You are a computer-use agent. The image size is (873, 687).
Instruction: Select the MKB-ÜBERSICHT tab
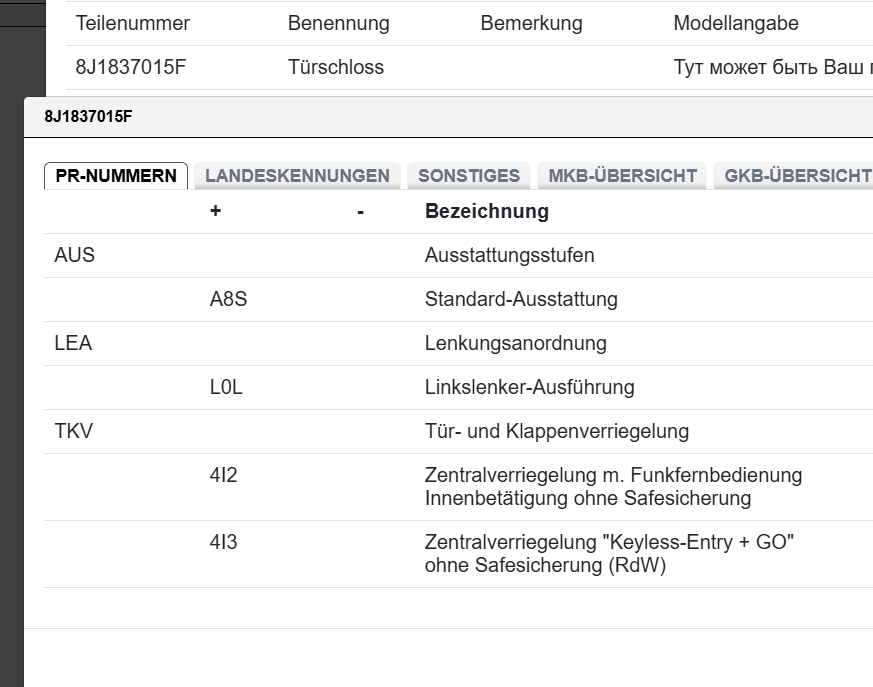622,176
